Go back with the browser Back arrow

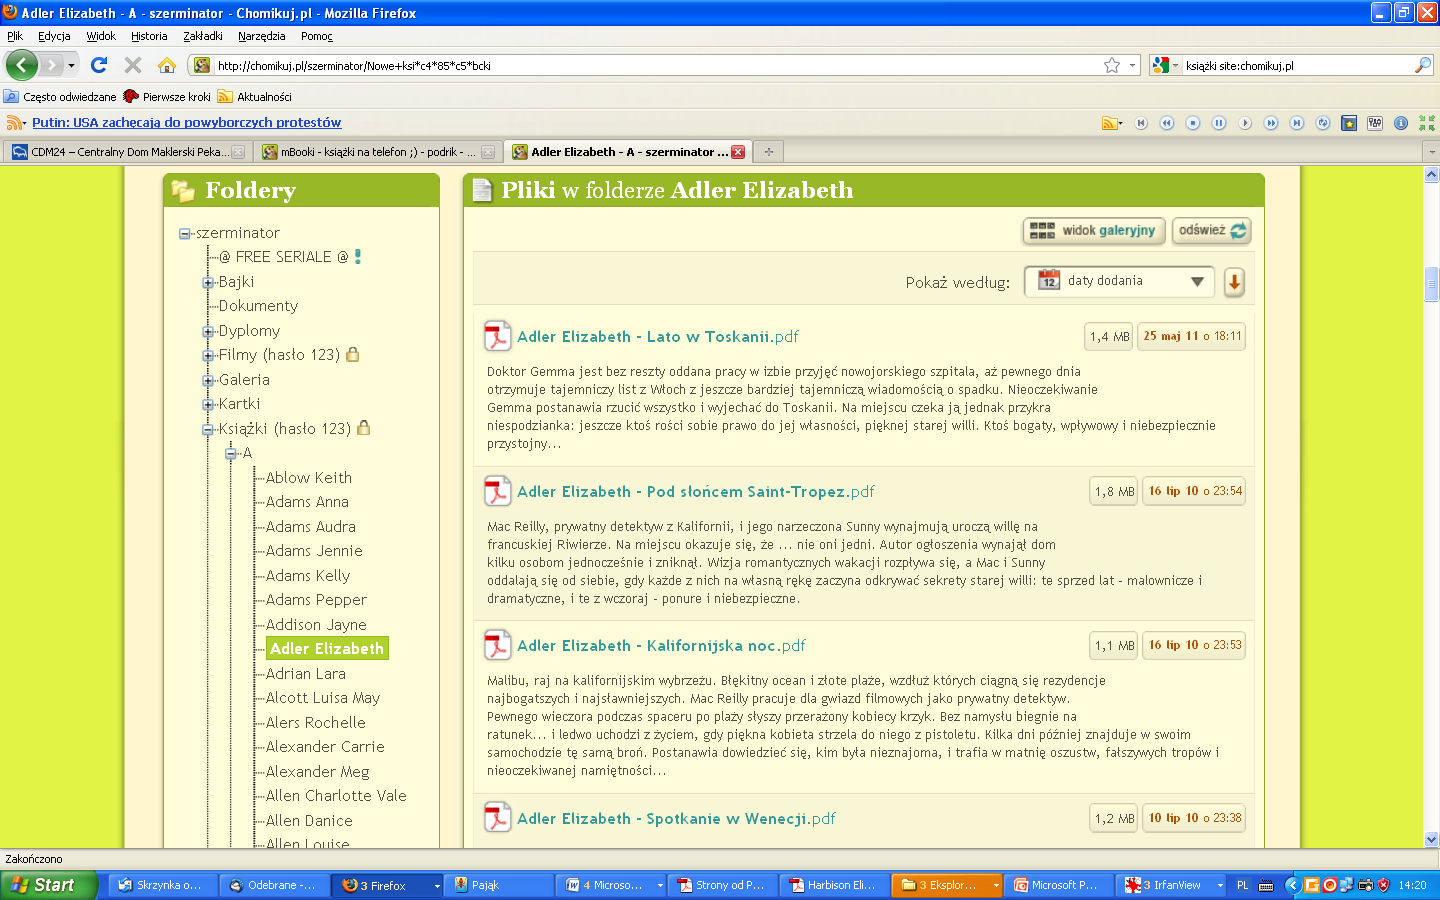coord(21,65)
